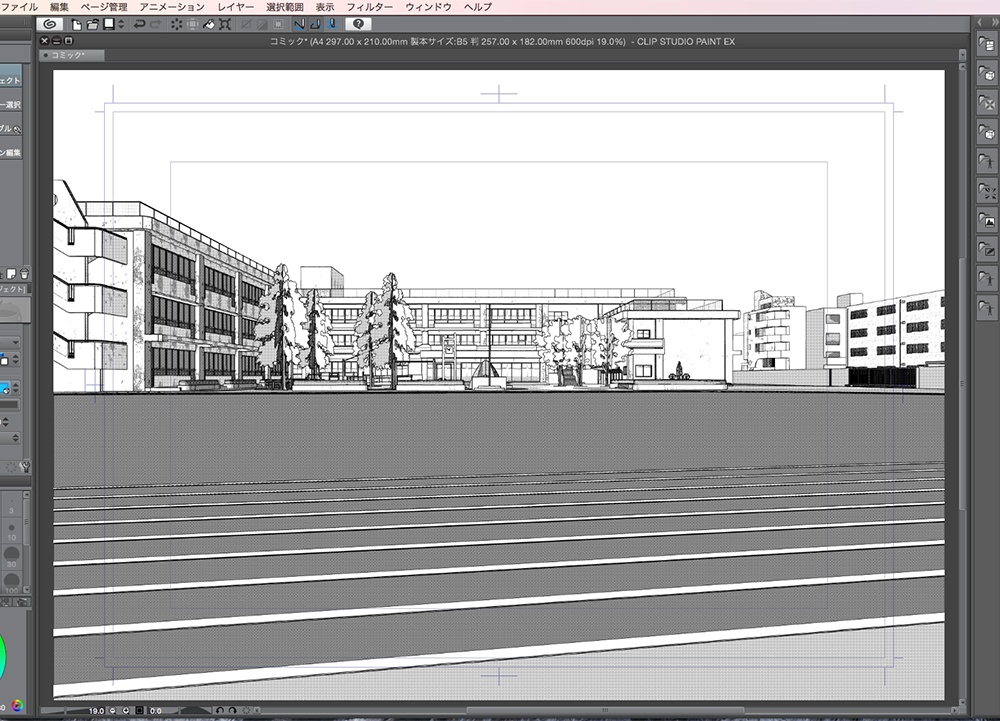Click the canvas horizontal scrollbar
The width and height of the screenshot is (1000, 721).
pyautogui.click(x=605, y=710)
